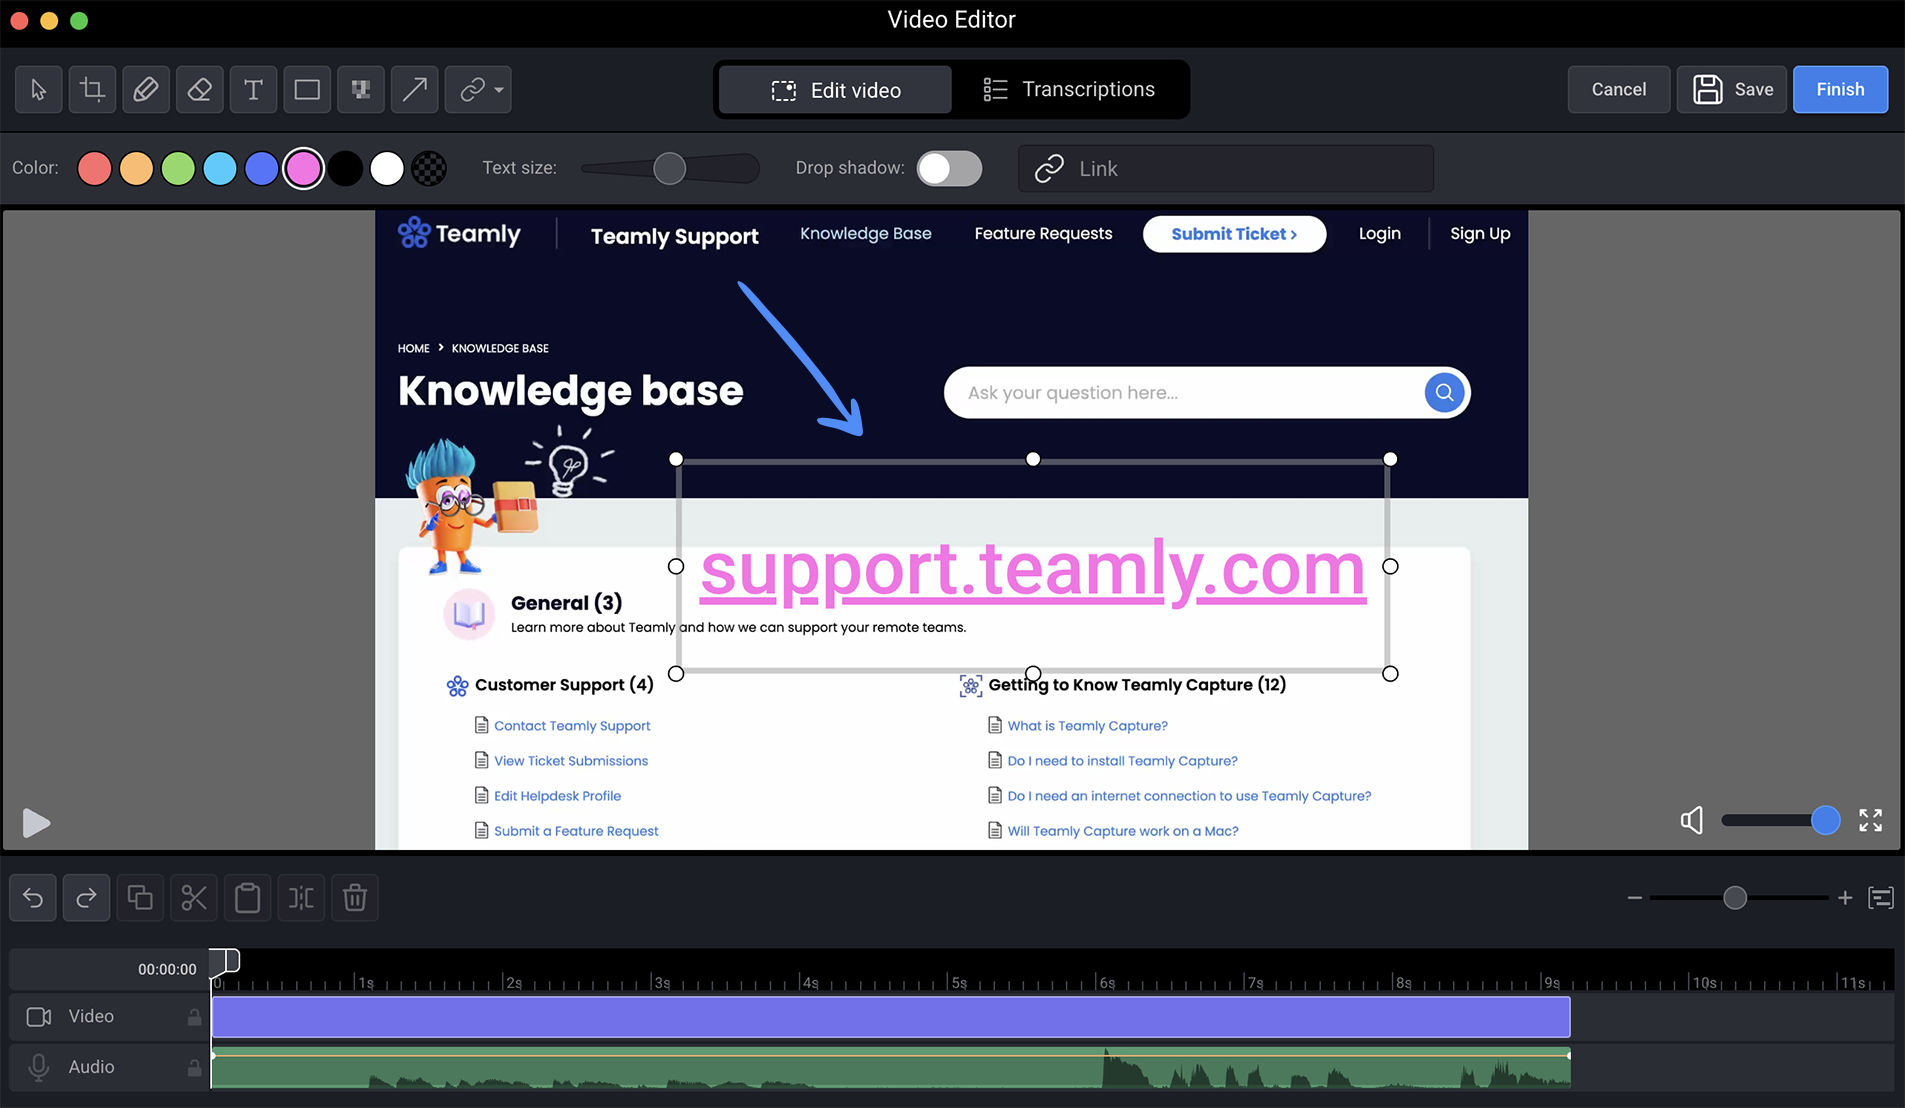Click the timeline playhead marker
The image size is (1905, 1108).
coord(227,962)
